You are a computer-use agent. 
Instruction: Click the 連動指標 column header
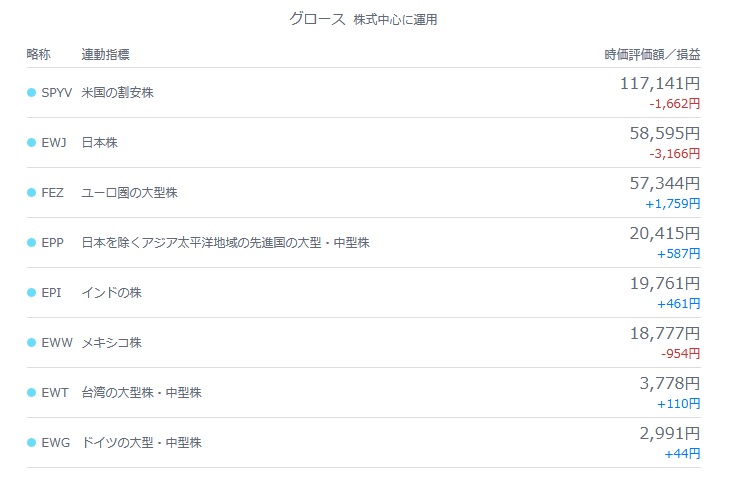(x=106, y=55)
